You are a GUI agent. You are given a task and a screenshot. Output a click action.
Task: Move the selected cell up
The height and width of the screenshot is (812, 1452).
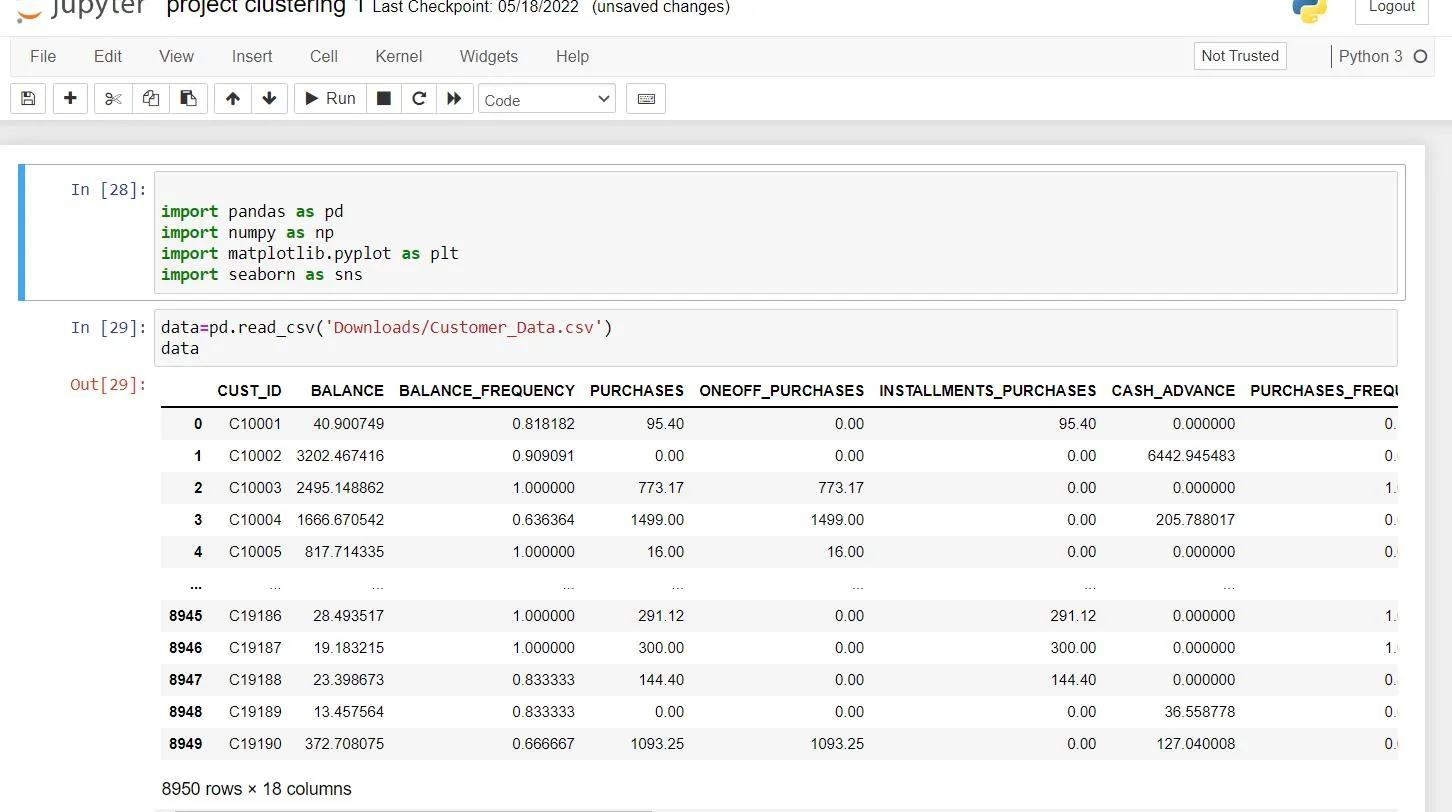[x=233, y=99]
